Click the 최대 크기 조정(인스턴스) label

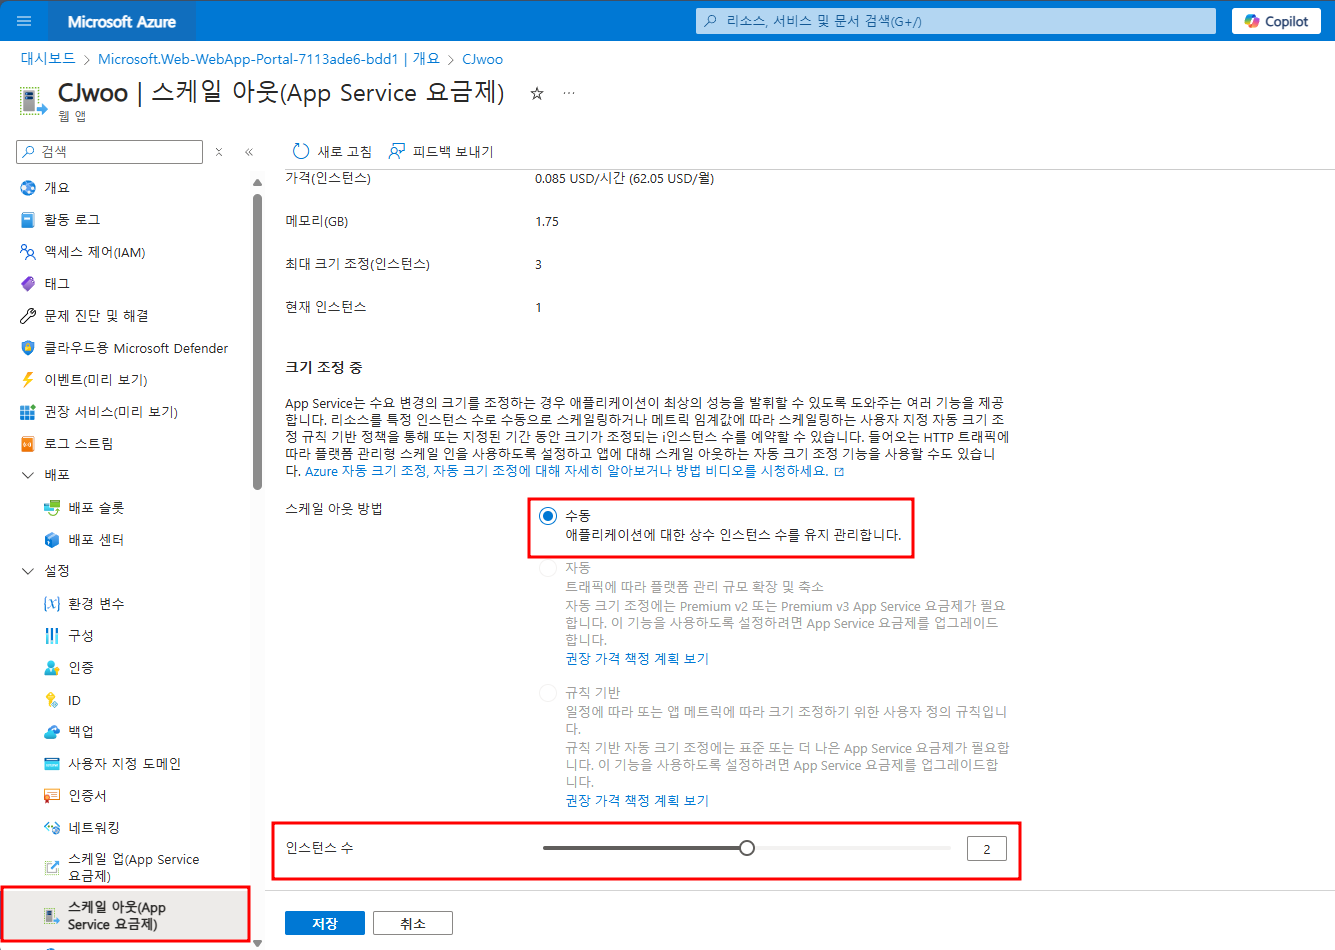(x=357, y=264)
